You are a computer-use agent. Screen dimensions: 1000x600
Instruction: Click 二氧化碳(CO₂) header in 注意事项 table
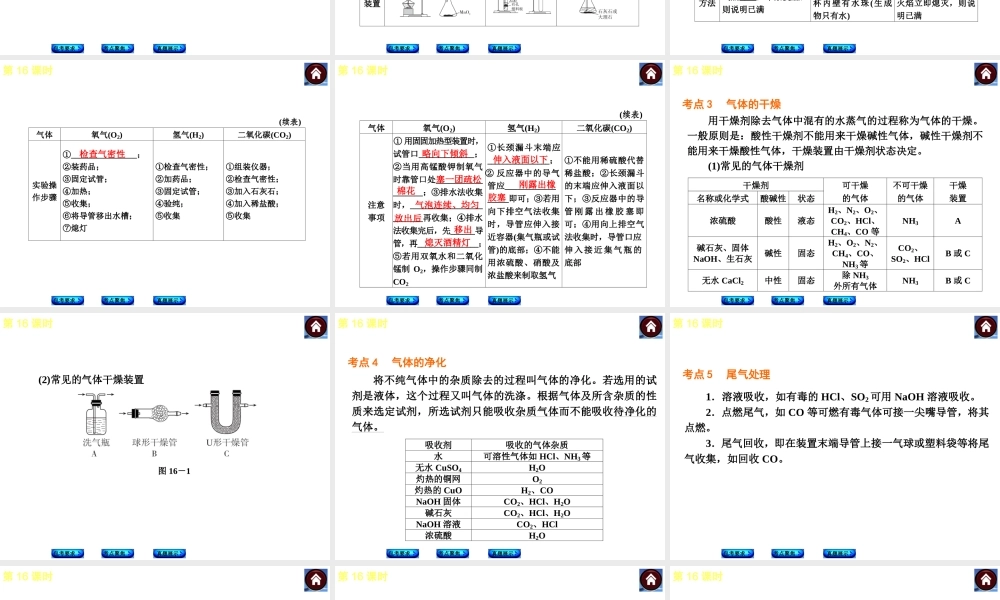pyautogui.click(x=604, y=128)
